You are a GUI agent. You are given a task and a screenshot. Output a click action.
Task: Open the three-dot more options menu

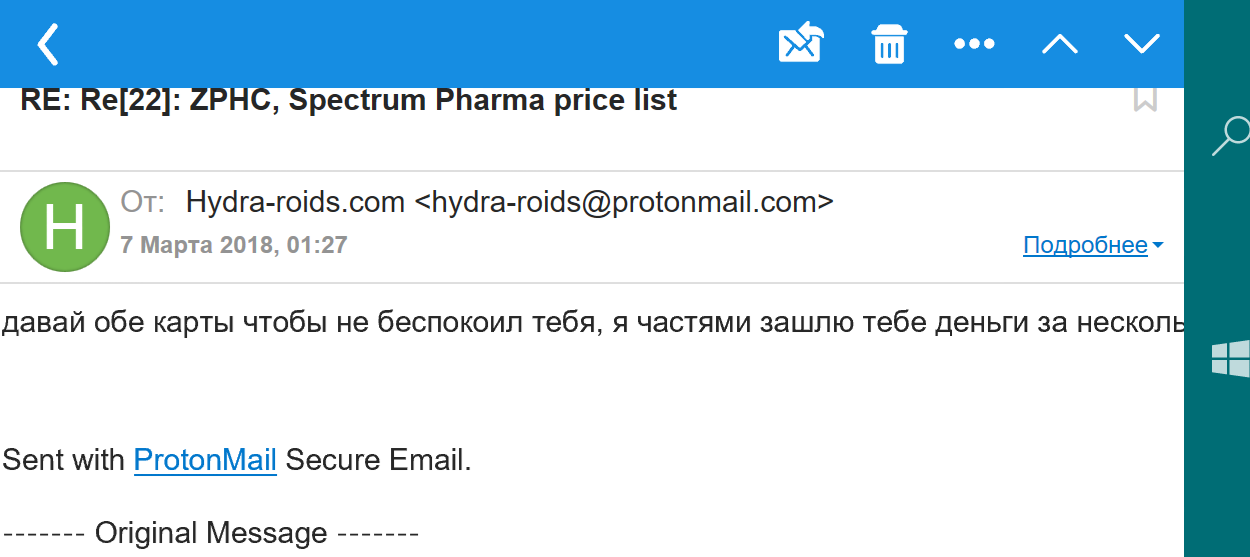(973, 44)
